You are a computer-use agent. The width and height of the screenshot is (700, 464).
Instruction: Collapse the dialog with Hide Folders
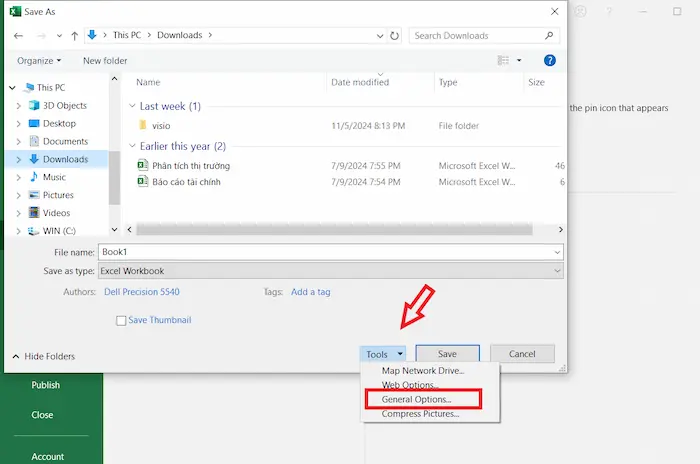43,356
